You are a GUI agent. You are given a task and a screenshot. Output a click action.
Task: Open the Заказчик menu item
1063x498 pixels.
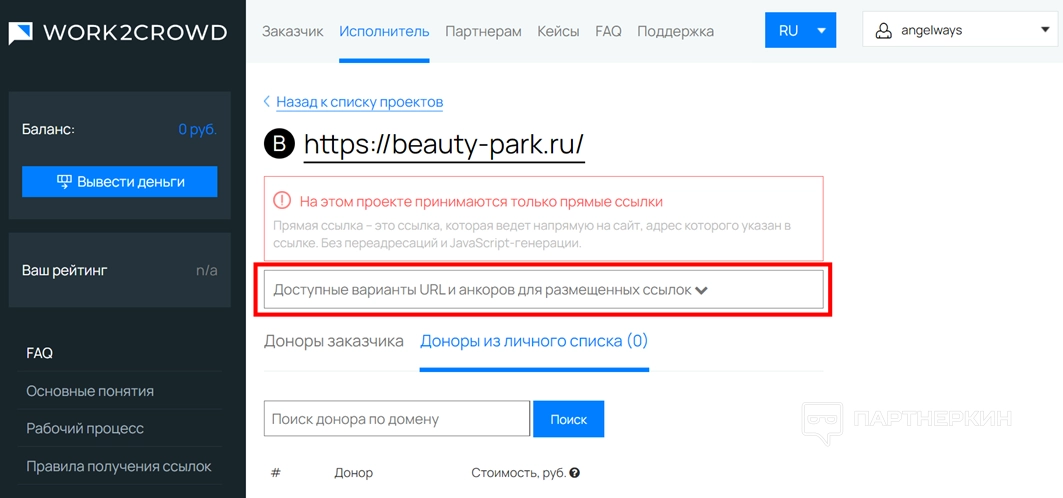coord(293,31)
